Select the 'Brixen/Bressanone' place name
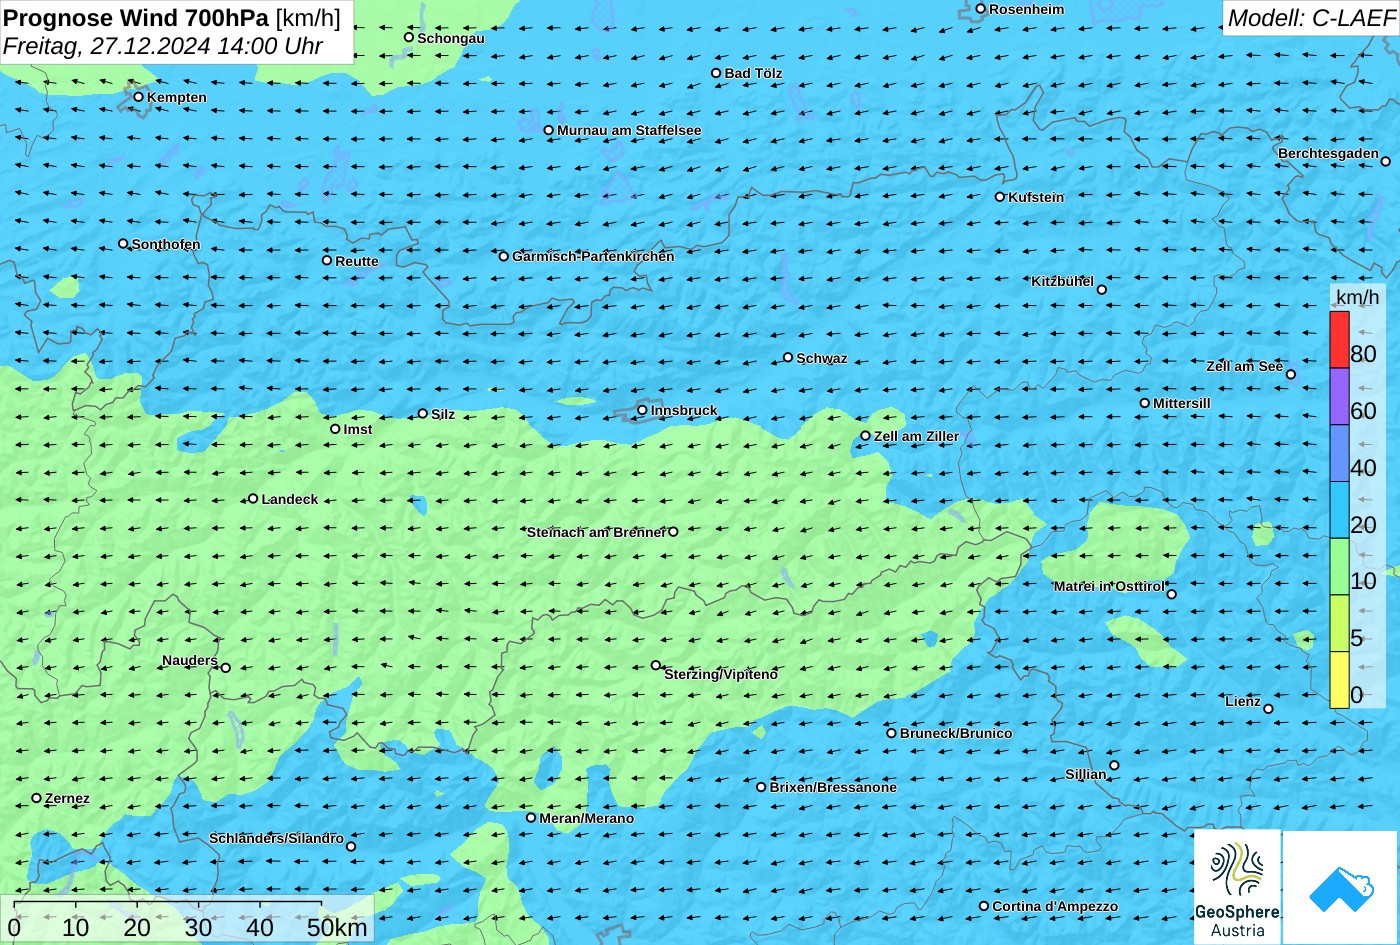The image size is (1400, 945). click(x=833, y=787)
